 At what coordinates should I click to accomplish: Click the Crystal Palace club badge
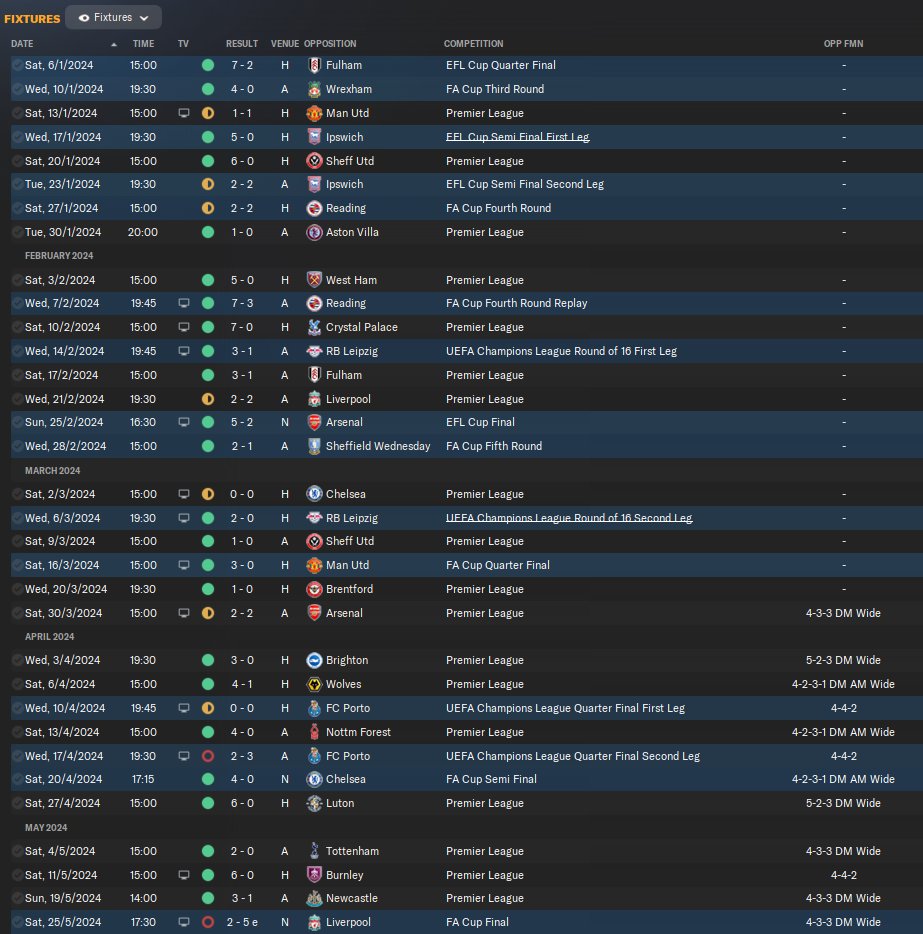314,327
